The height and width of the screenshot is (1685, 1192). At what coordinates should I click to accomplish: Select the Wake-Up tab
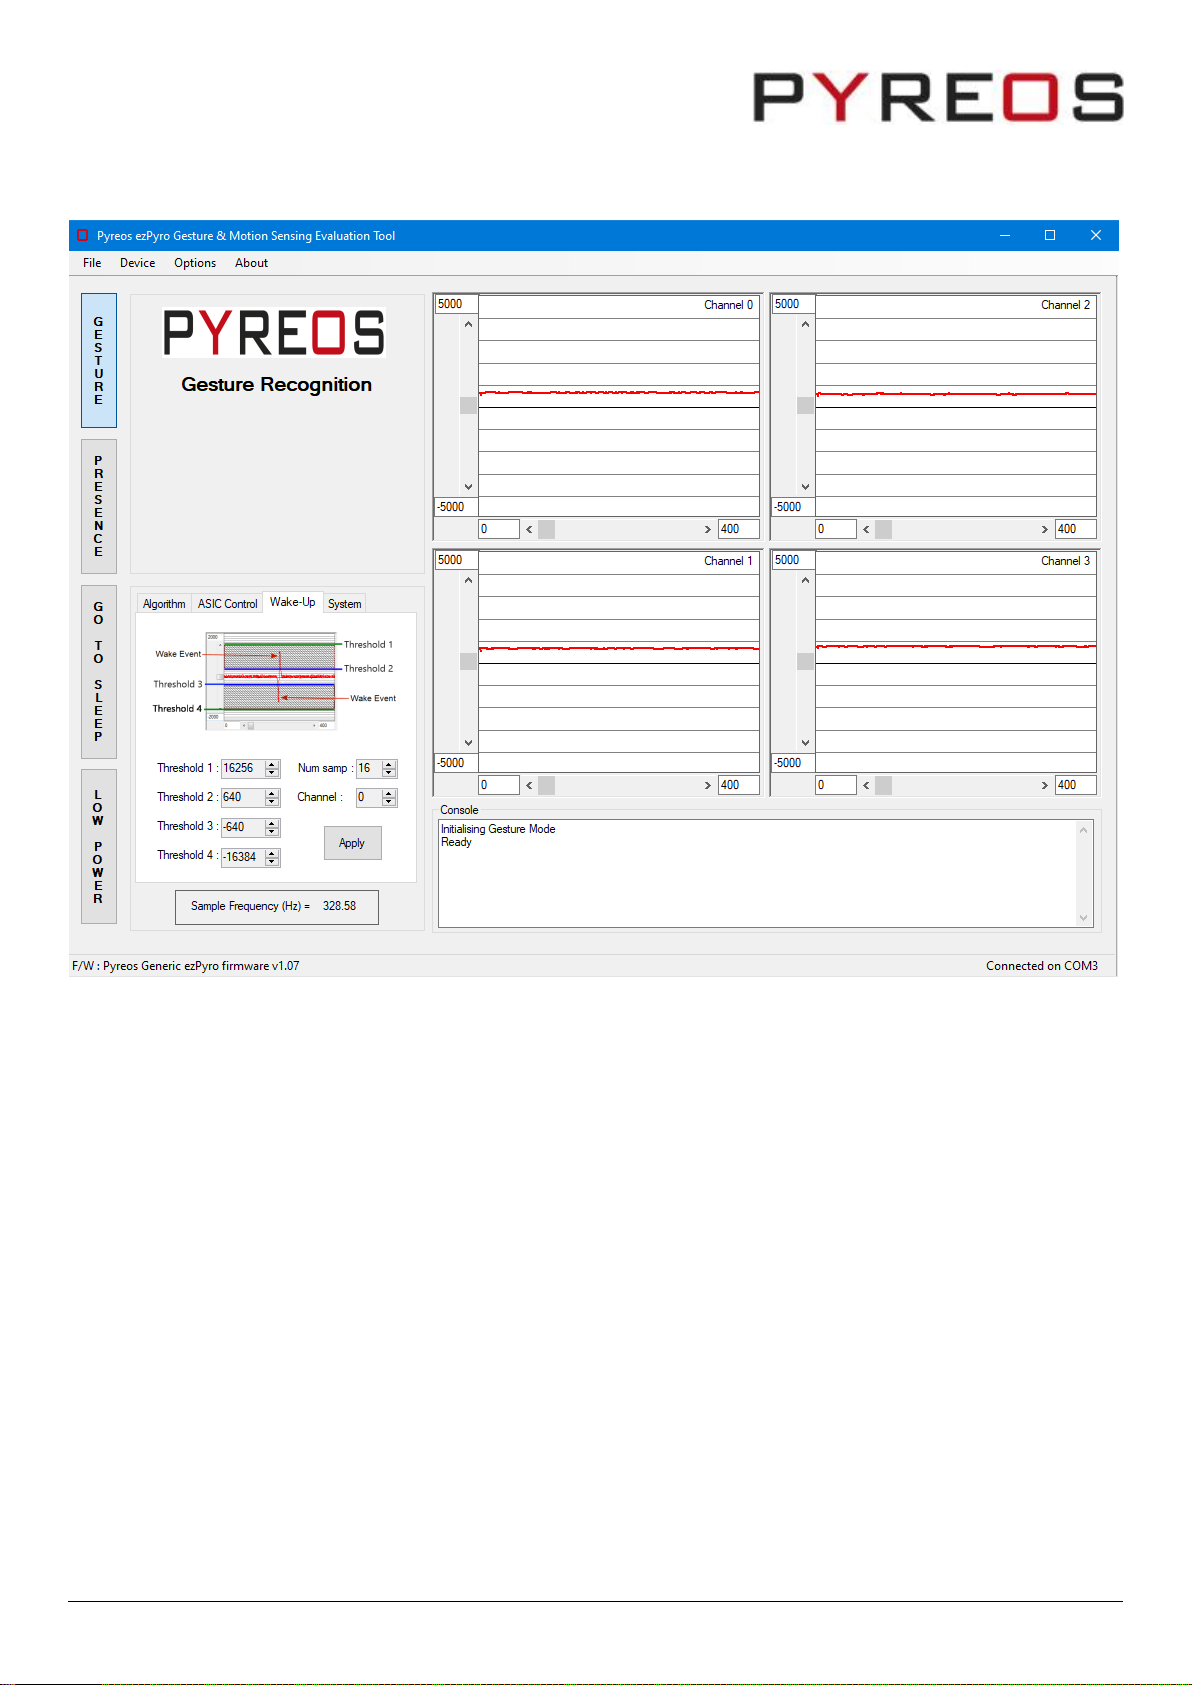point(292,602)
